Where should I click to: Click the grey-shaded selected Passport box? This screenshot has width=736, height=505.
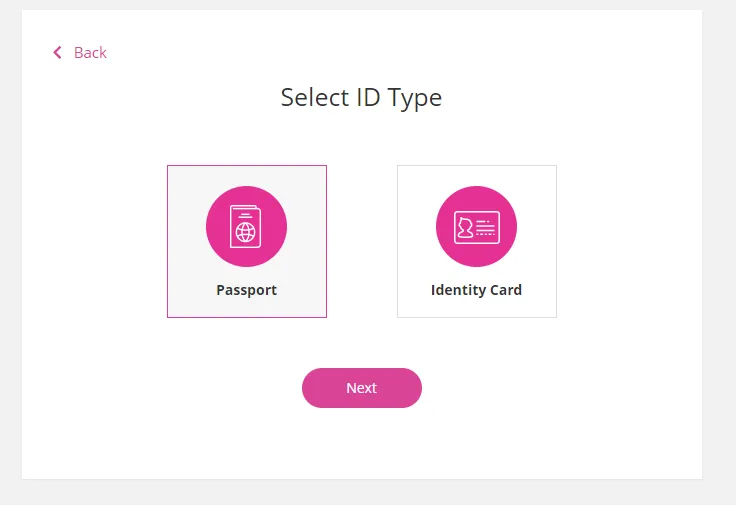click(x=247, y=241)
